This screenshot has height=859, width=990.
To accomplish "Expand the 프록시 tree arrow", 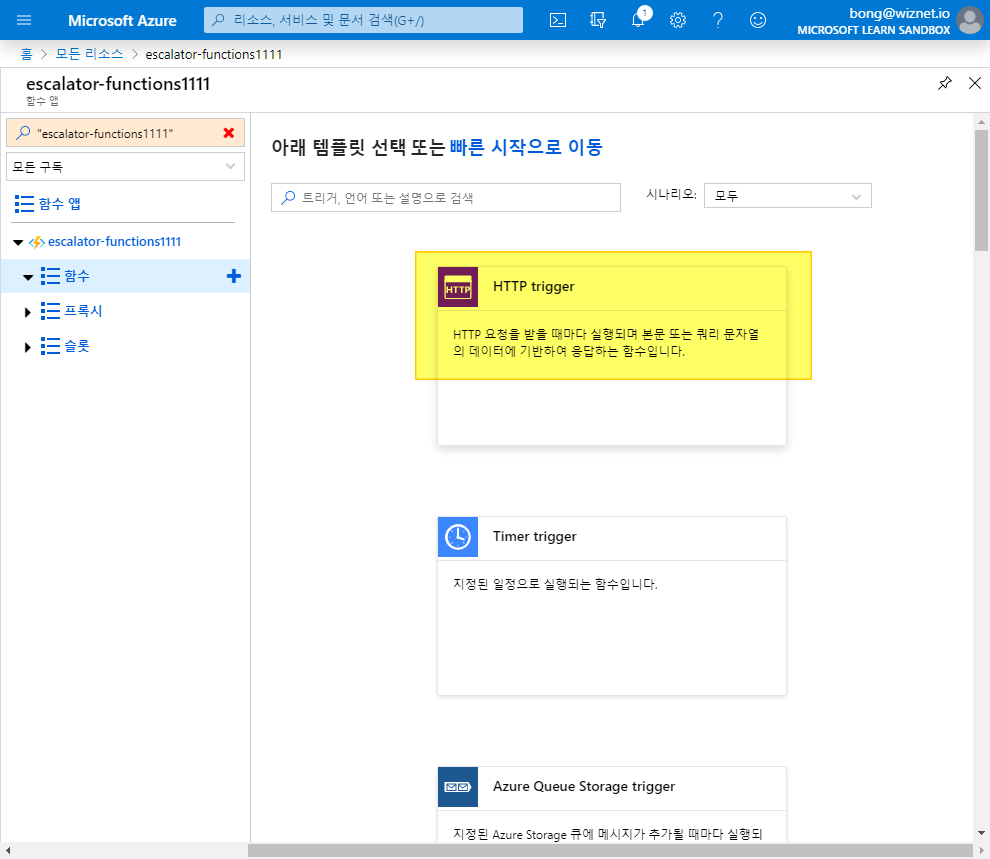I will pyautogui.click(x=27, y=312).
